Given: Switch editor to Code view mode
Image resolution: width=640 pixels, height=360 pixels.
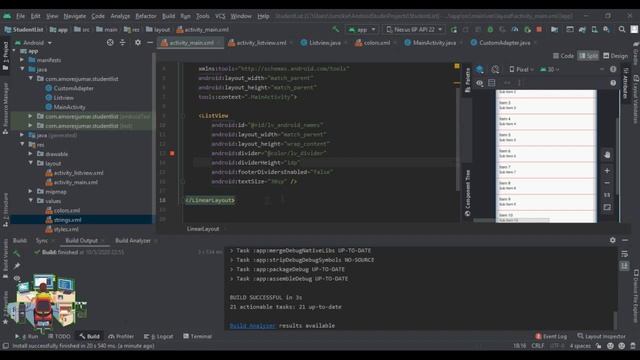Looking at the screenshot, I should point(563,56).
